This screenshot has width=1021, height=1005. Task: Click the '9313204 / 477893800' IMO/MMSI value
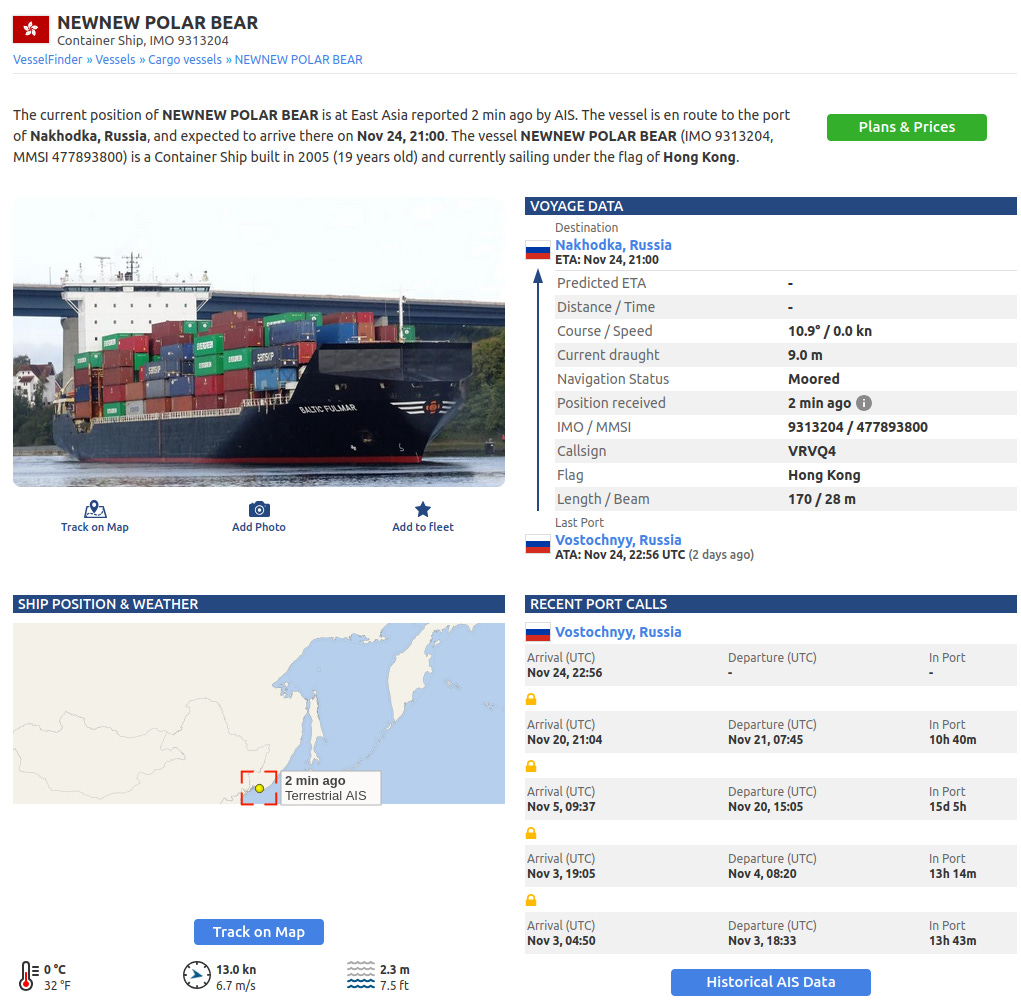858,427
